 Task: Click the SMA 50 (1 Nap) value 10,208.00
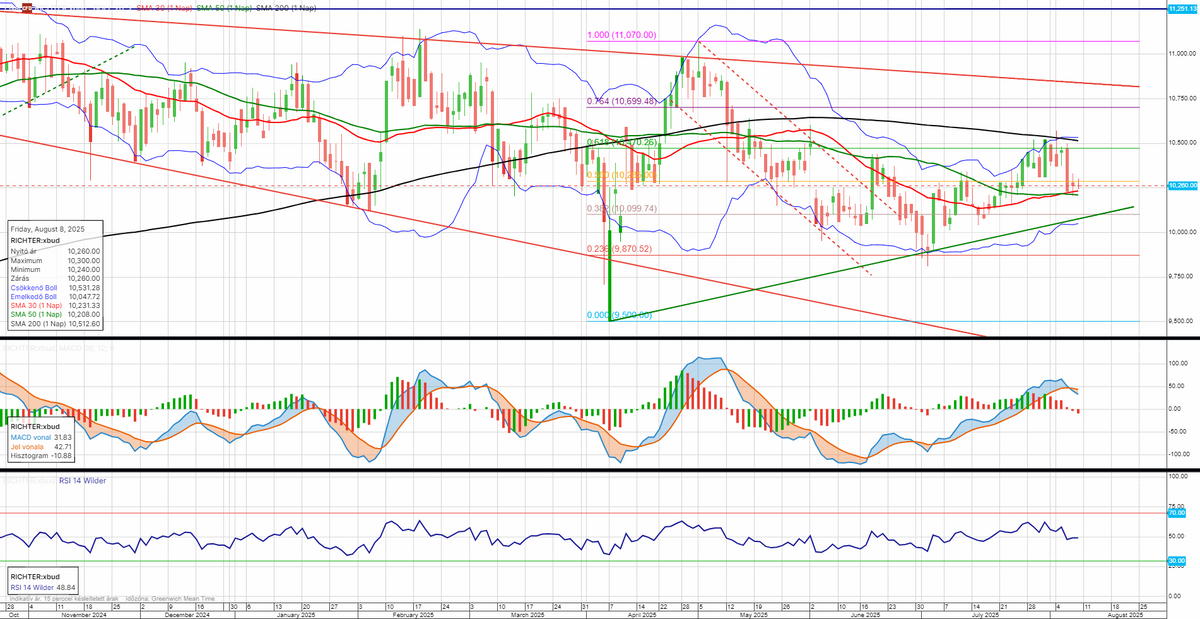(x=83, y=315)
